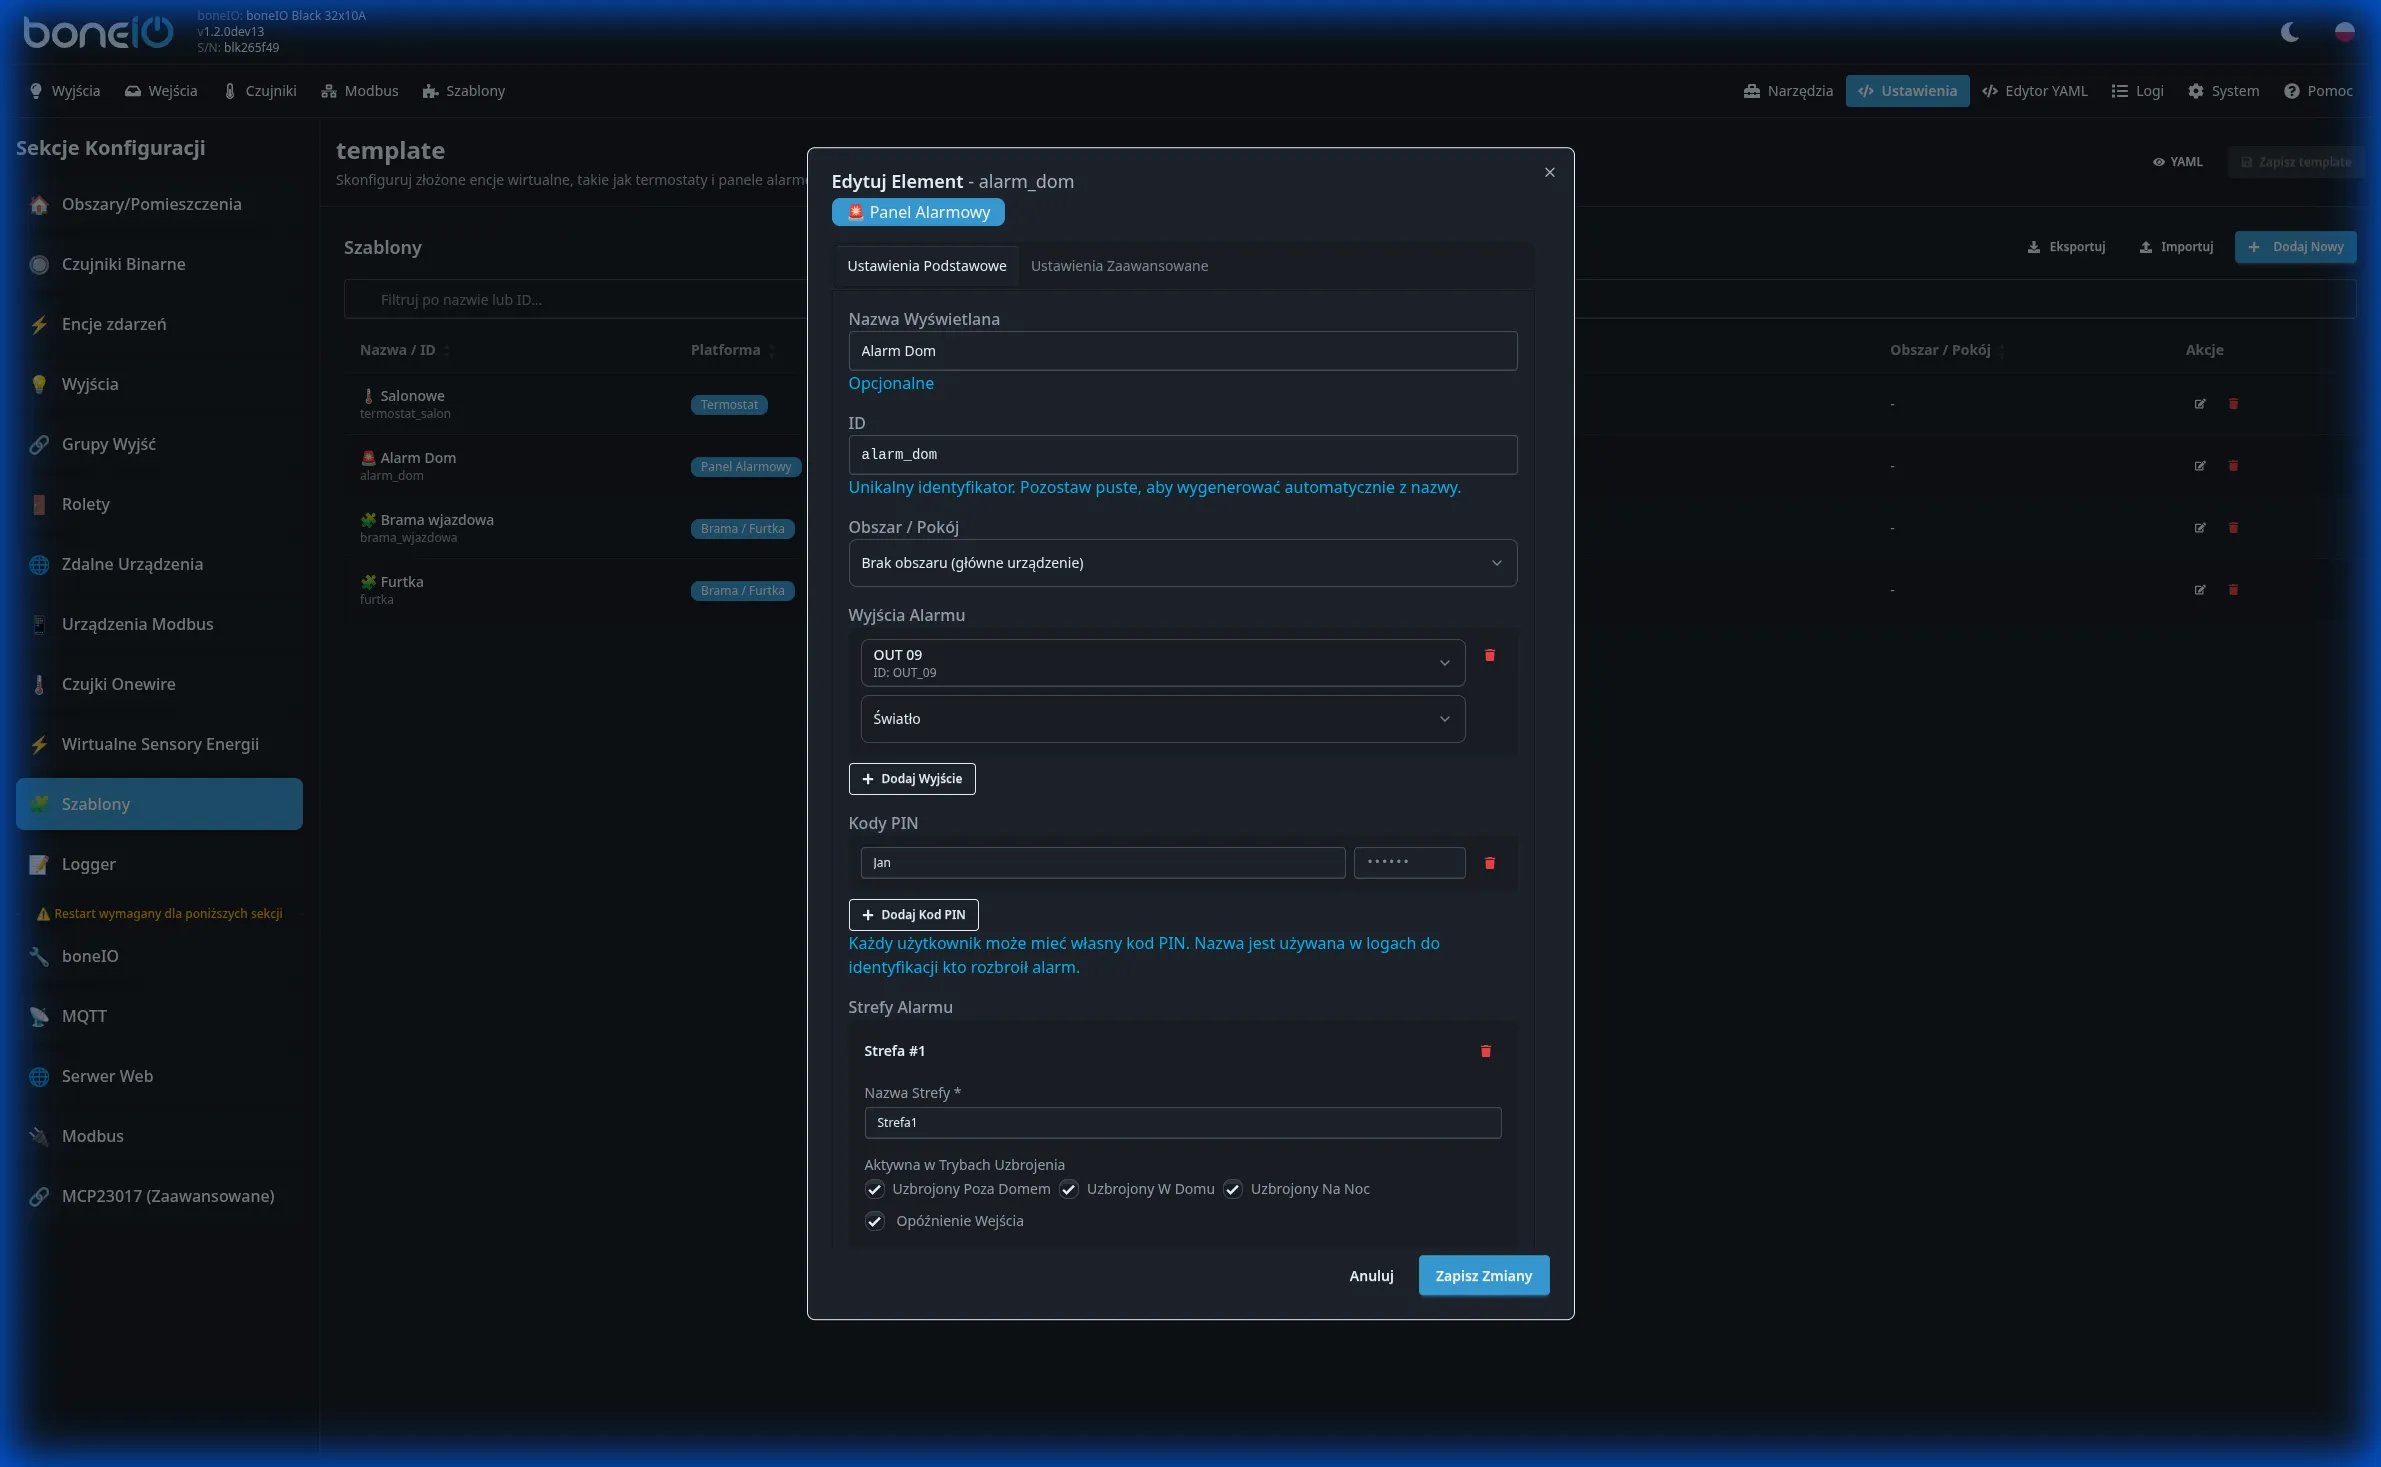Click Zapisz Zmiany button
The height and width of the screenshot is (1467, 2381).
(x=1483, y=1276)
